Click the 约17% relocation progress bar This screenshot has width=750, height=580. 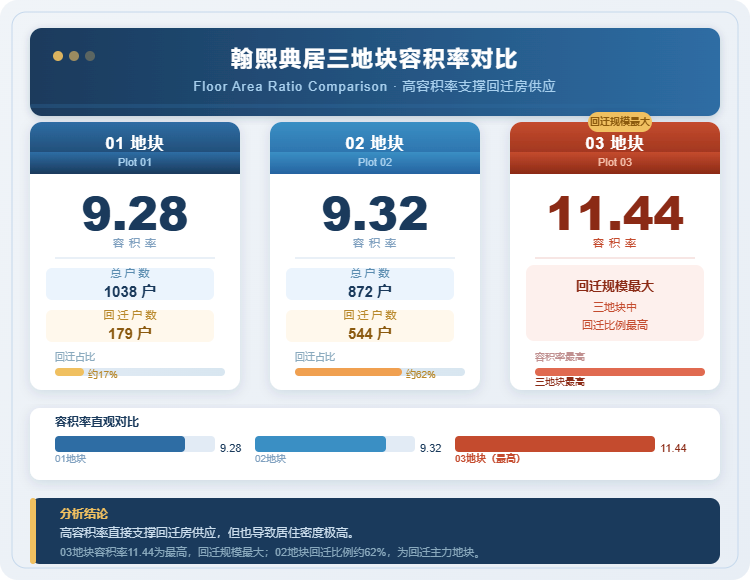(140, 372)
